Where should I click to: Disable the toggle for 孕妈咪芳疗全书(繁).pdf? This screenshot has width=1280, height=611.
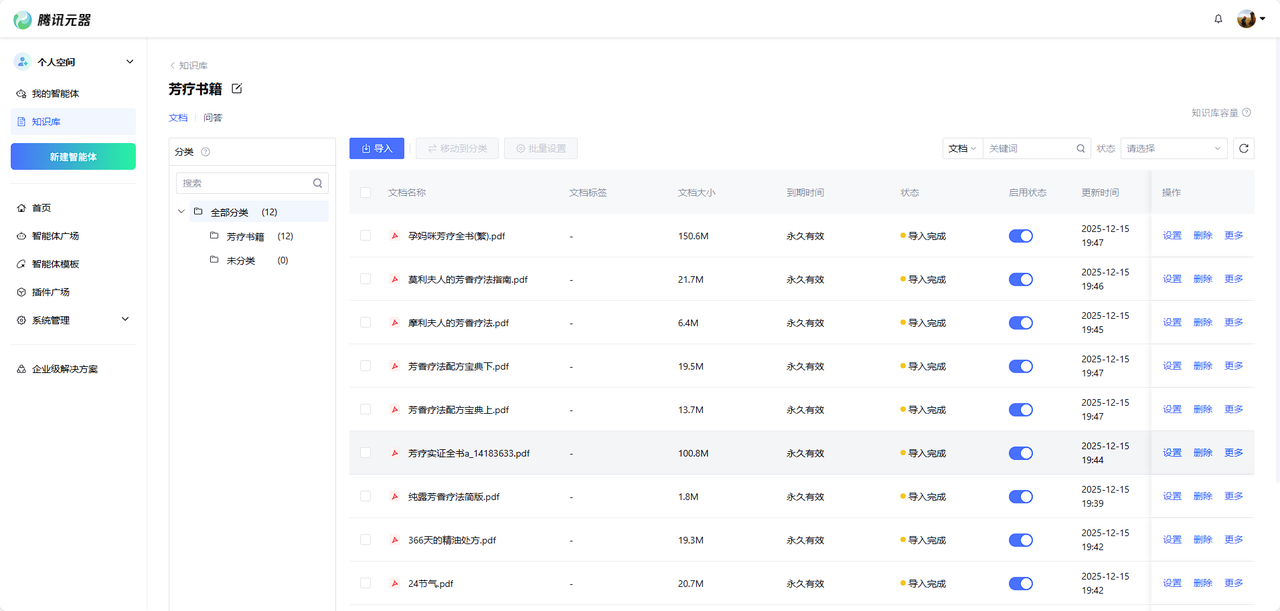tap(1020, 236)
